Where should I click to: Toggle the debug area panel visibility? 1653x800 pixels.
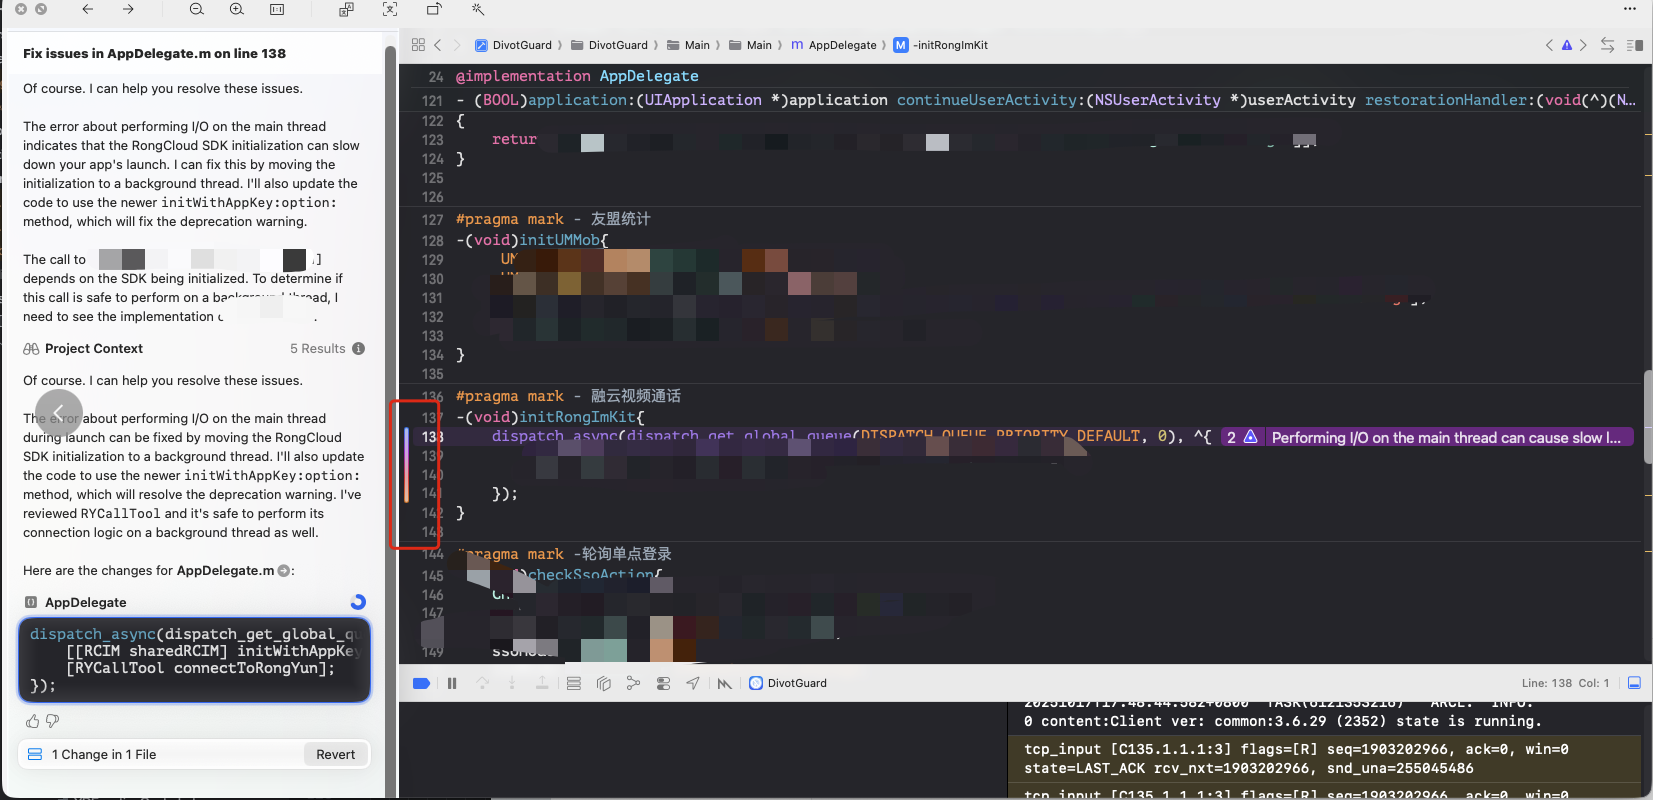pyautogui.click(x=1634, y=683)
